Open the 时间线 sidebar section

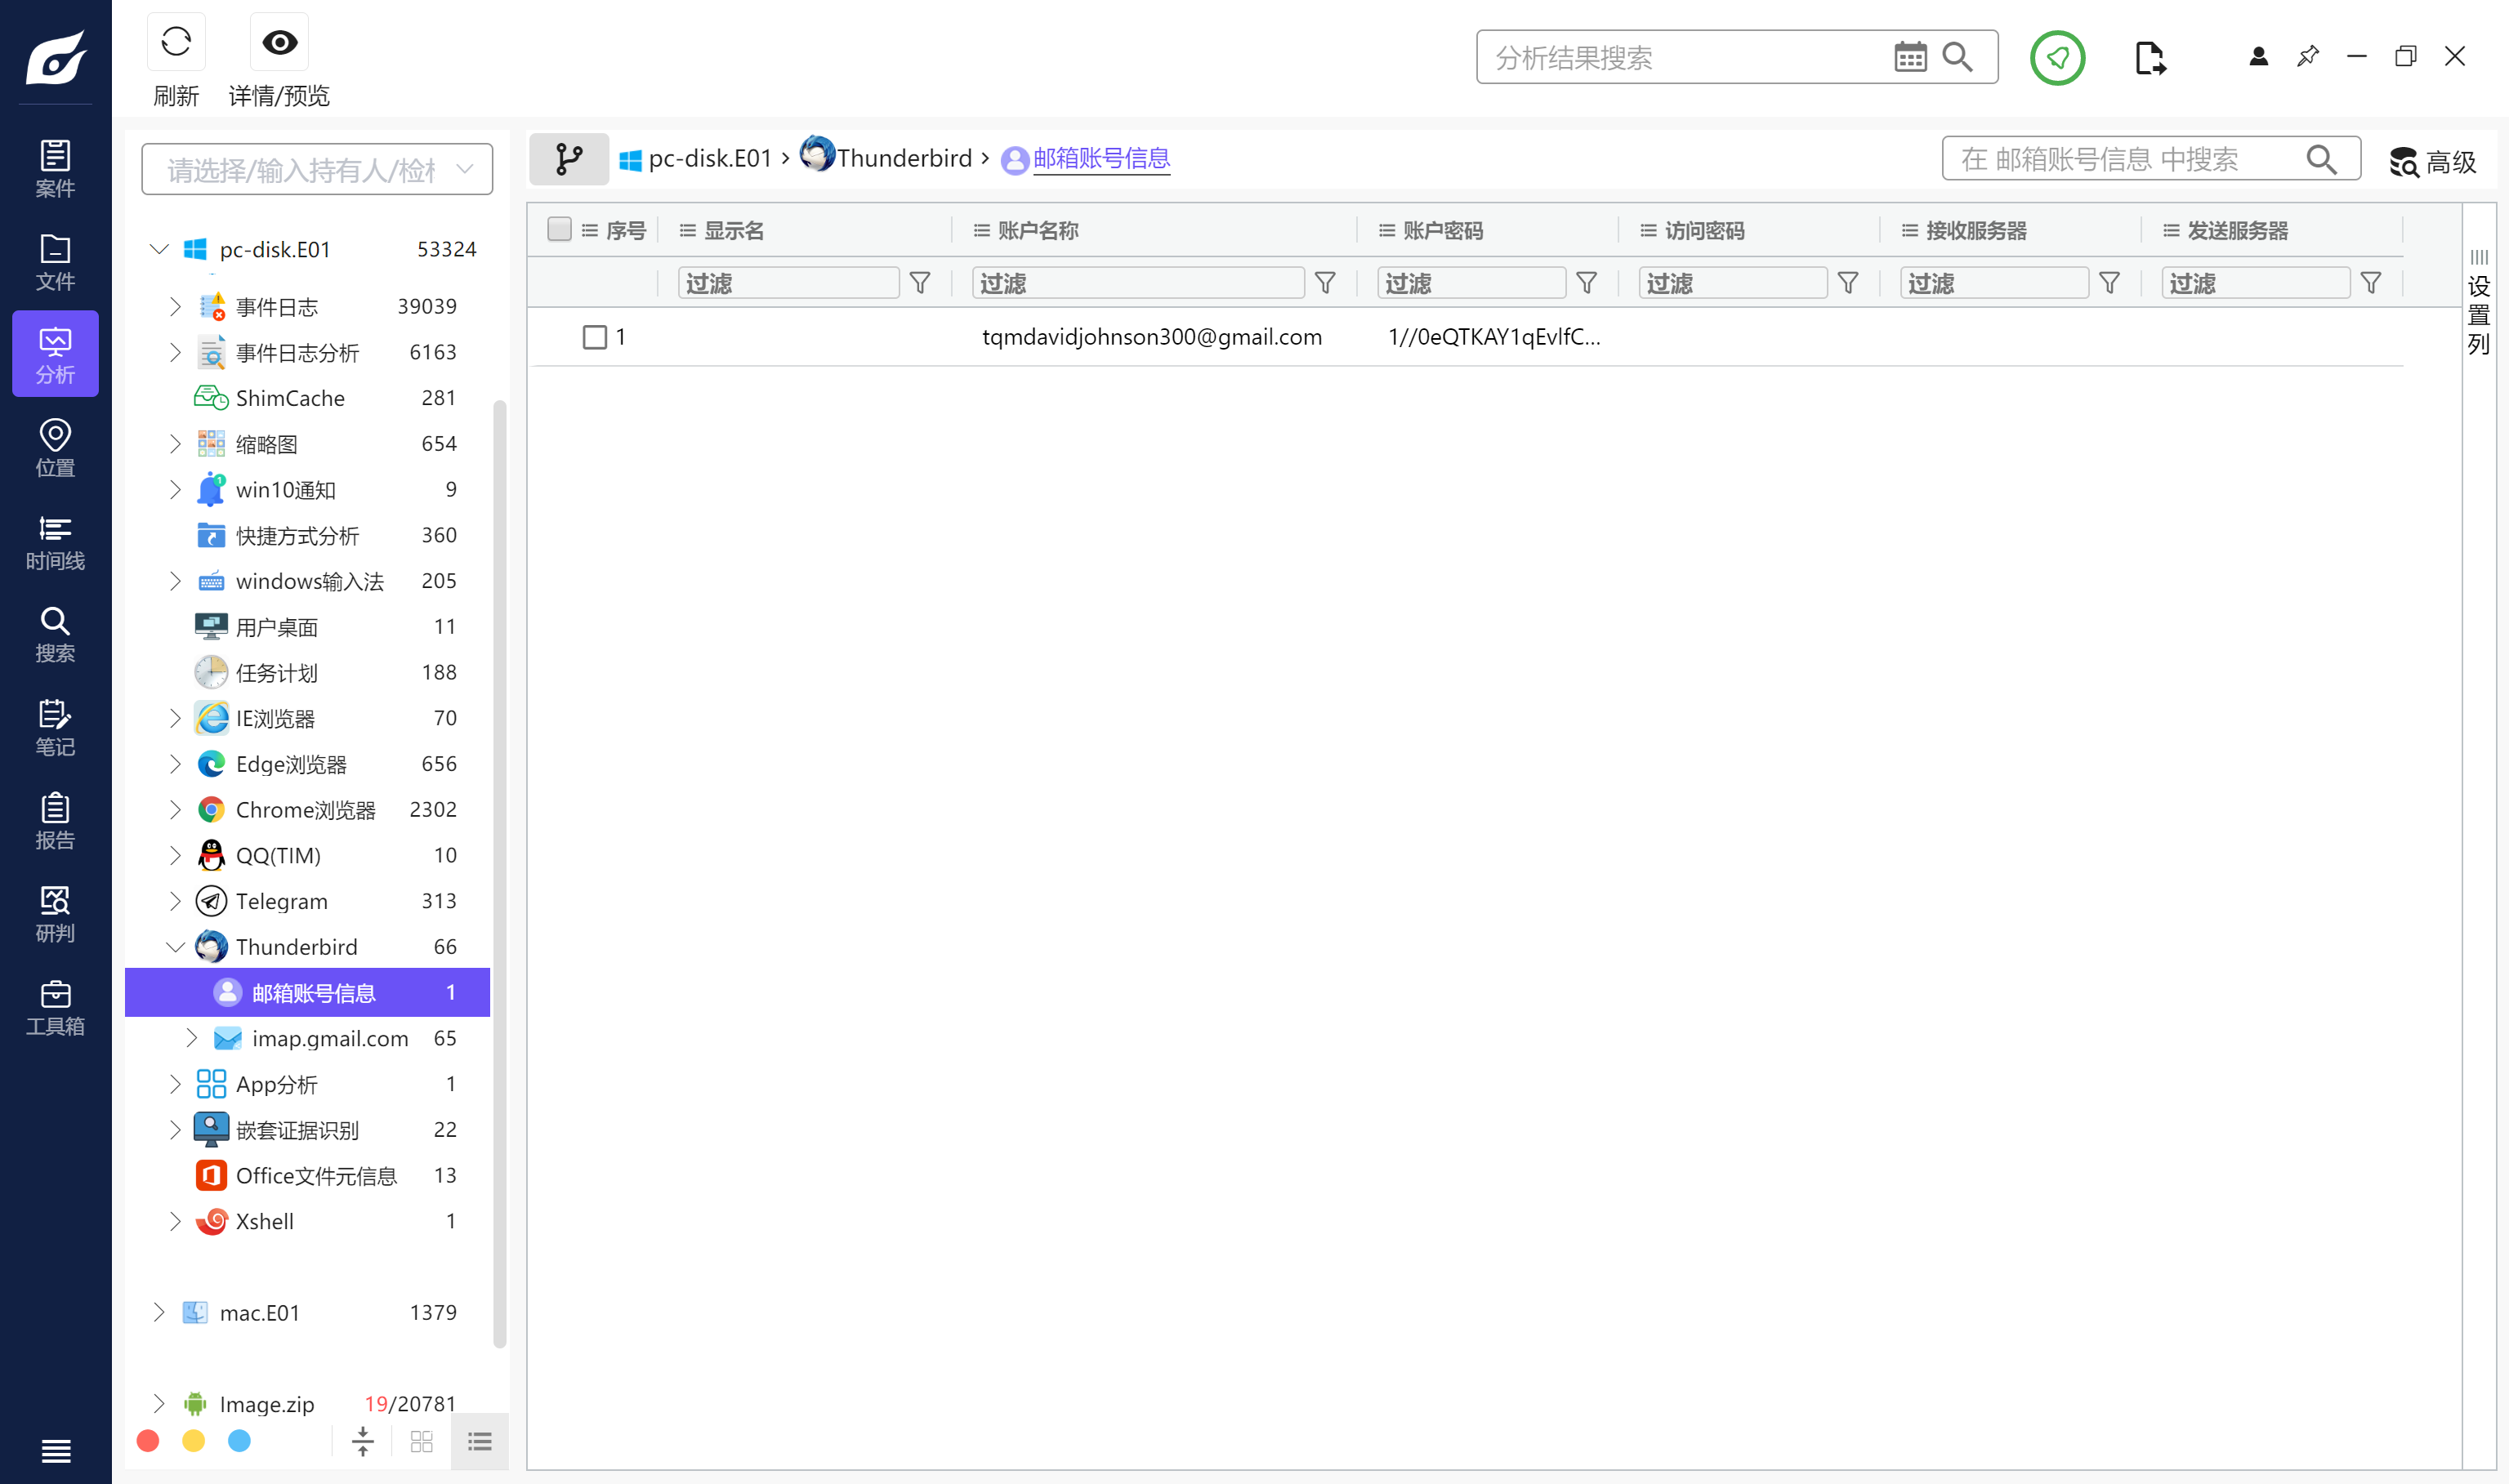[x=55, y=541]
